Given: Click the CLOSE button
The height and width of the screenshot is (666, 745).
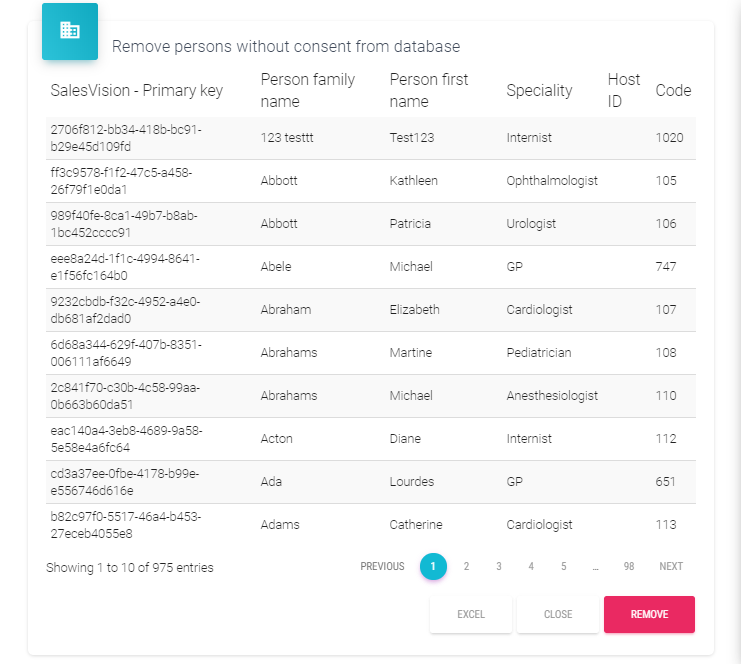Looking at the screenshot, I should click(x=557, y=614).
